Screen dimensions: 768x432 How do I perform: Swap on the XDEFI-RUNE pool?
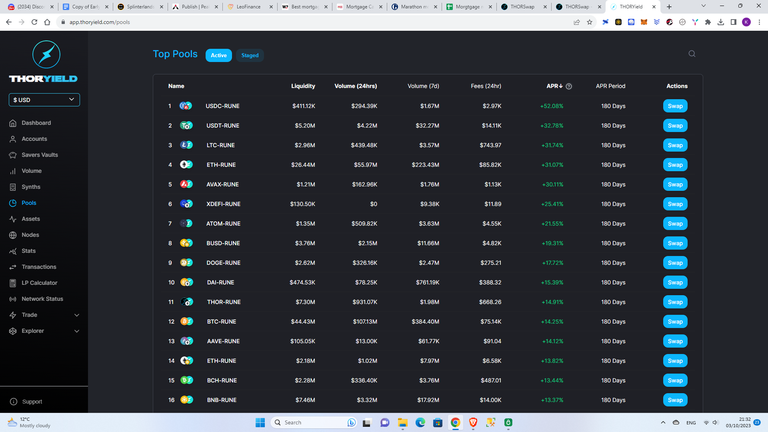tap(675, 204)
